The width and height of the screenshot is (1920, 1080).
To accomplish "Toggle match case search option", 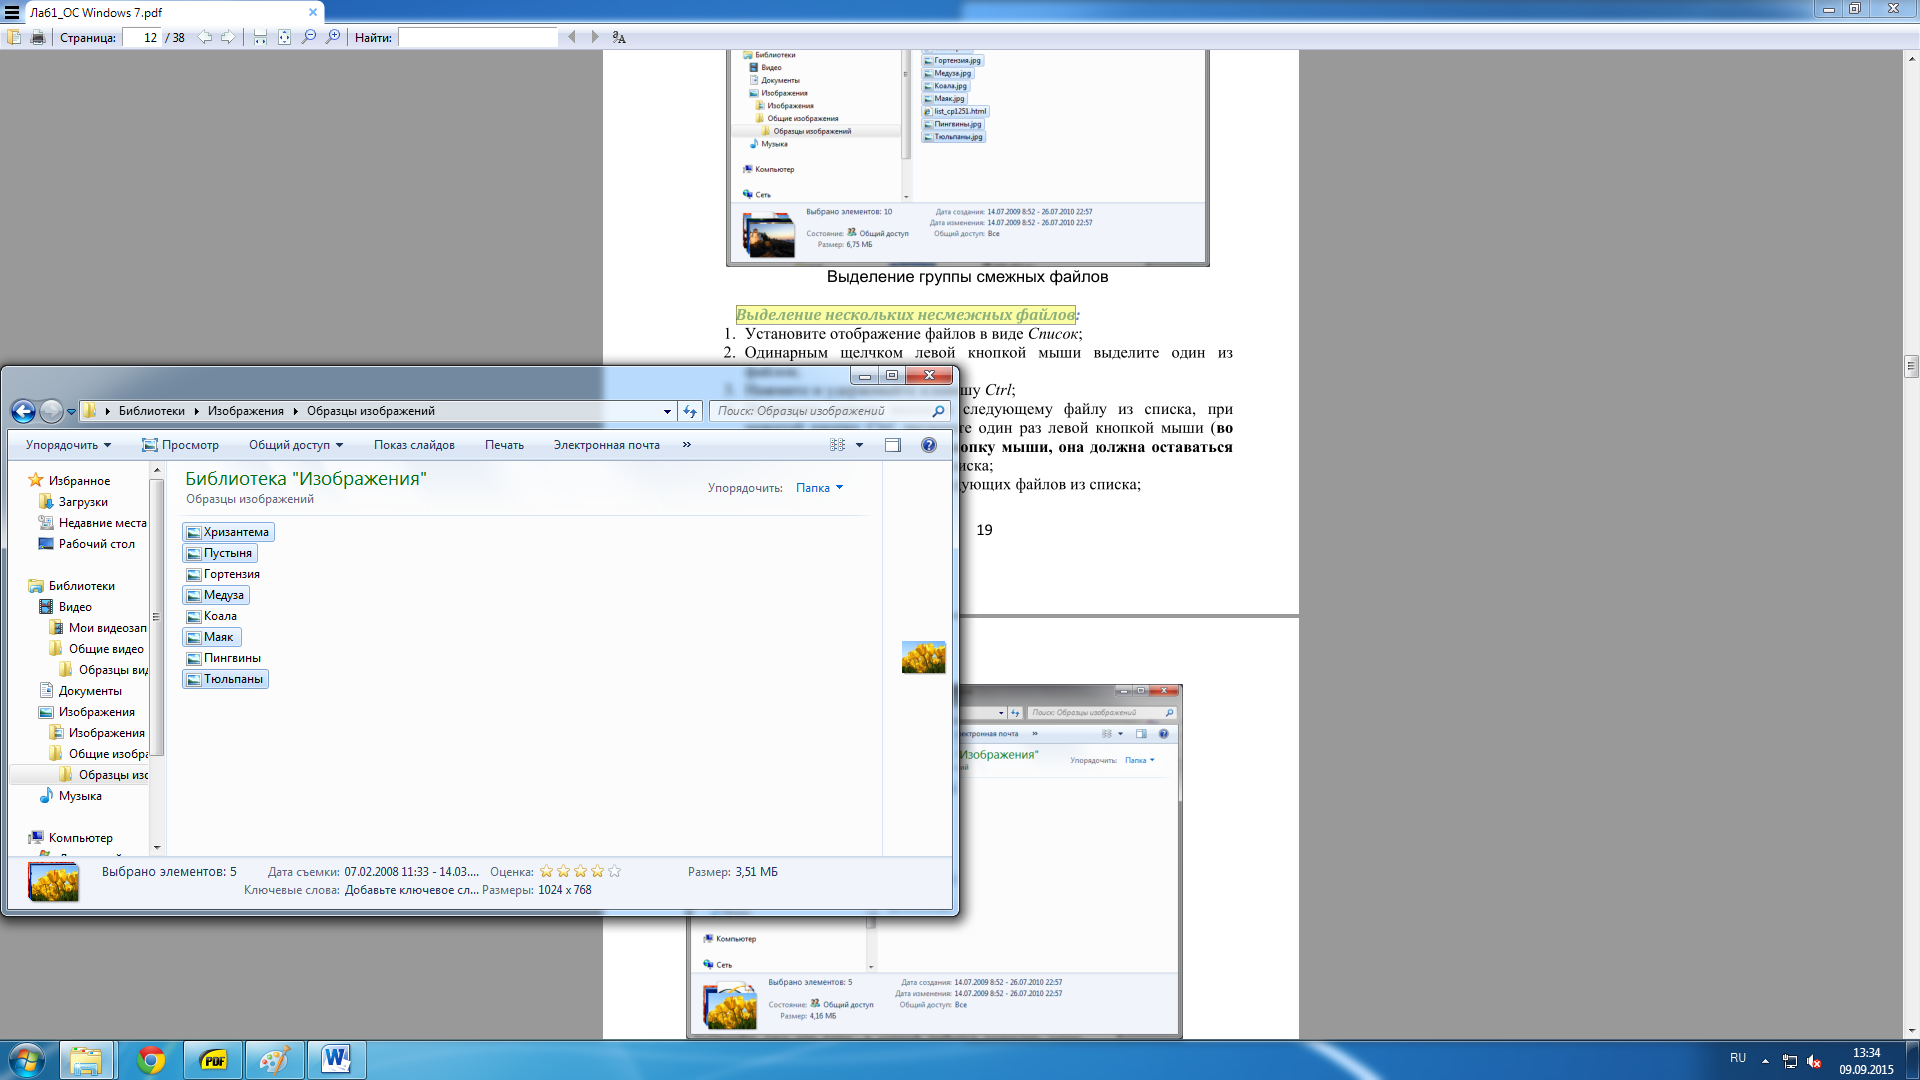I will point(619,37).
